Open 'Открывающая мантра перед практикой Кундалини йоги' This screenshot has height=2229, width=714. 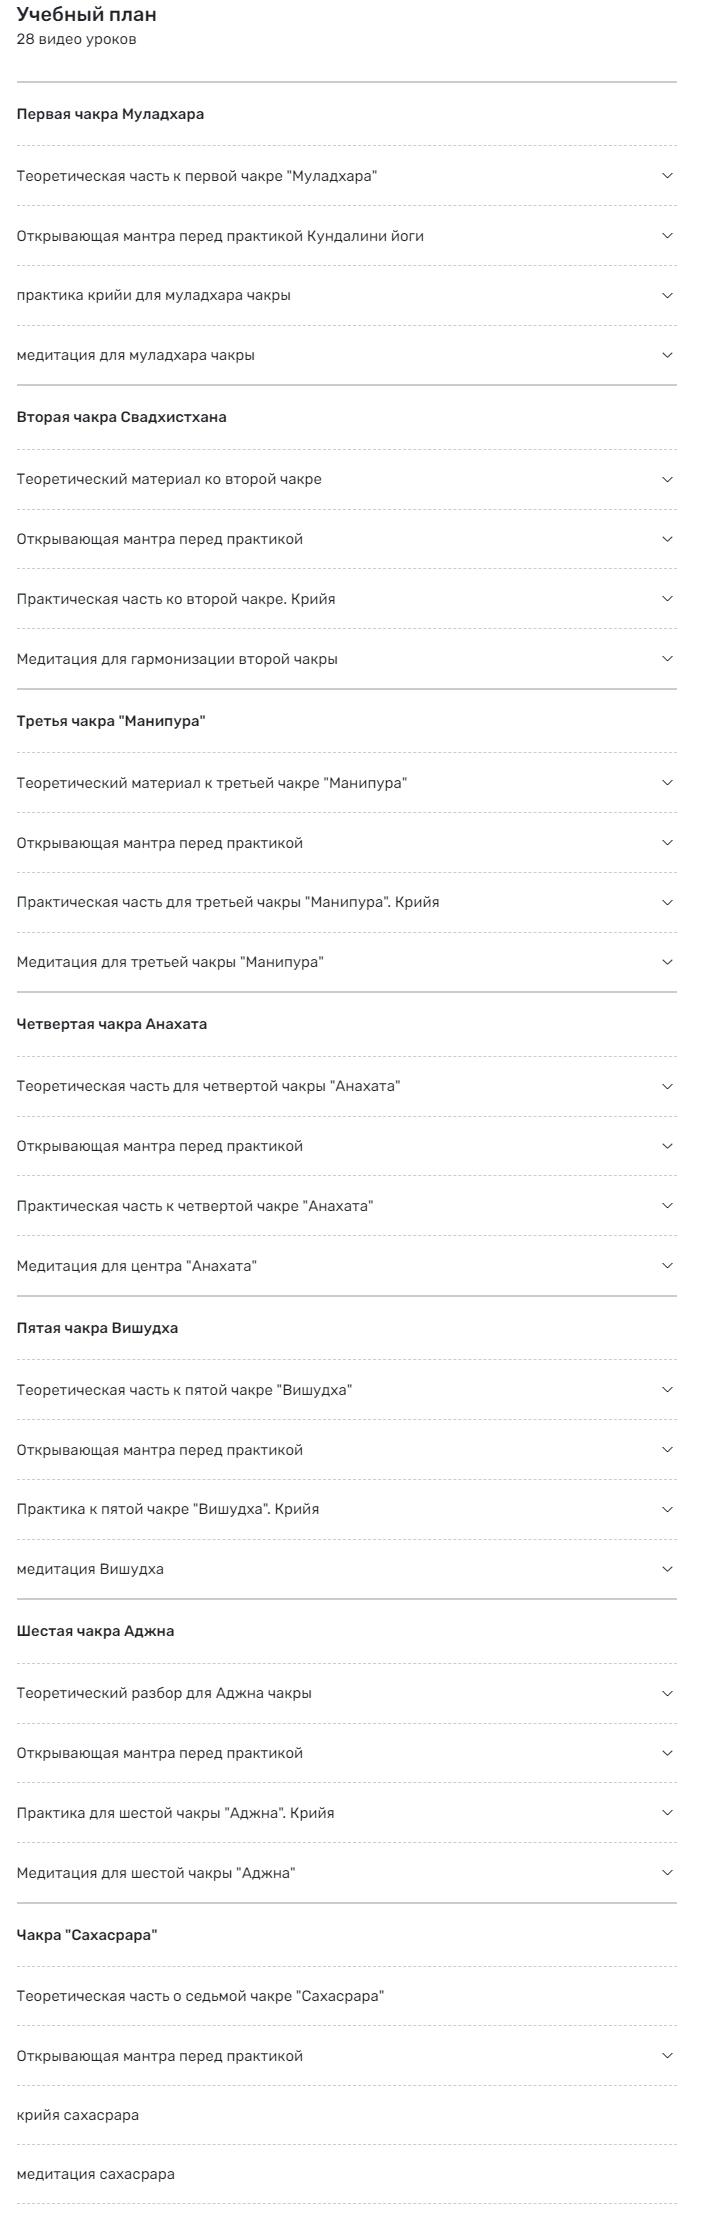(357, 234)
